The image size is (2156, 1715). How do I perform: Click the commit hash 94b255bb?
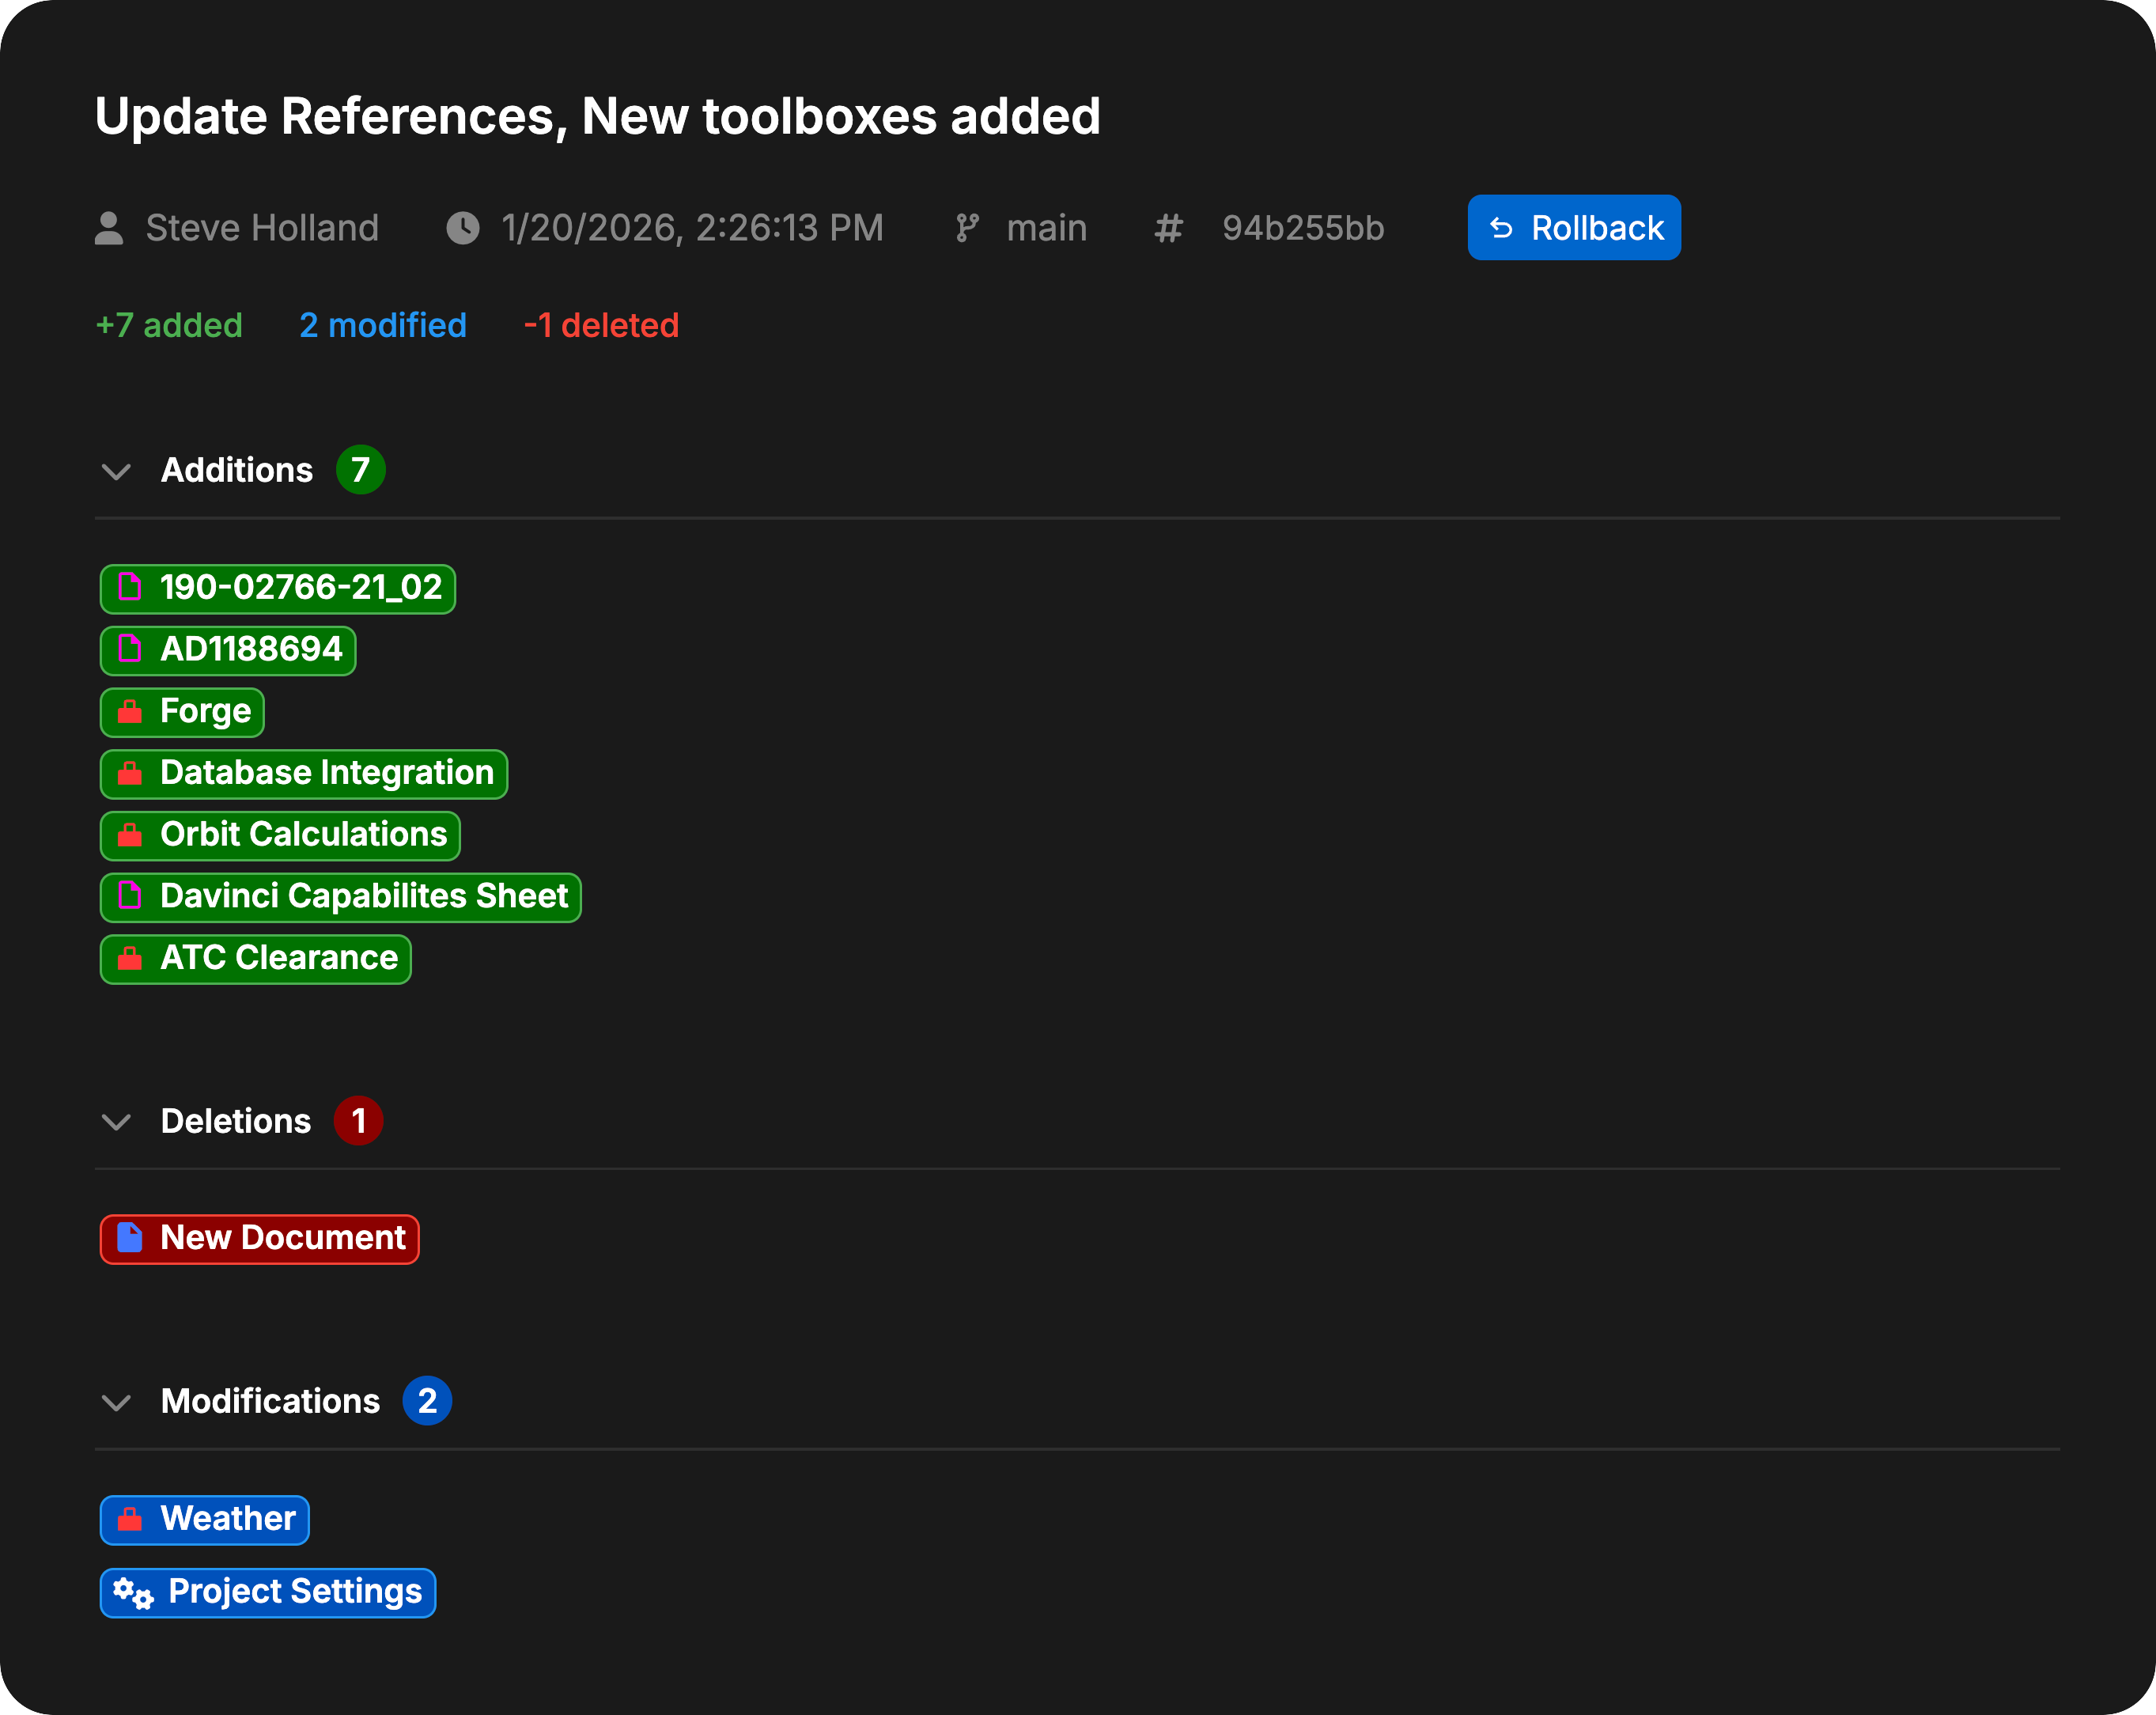point(1302,228)
